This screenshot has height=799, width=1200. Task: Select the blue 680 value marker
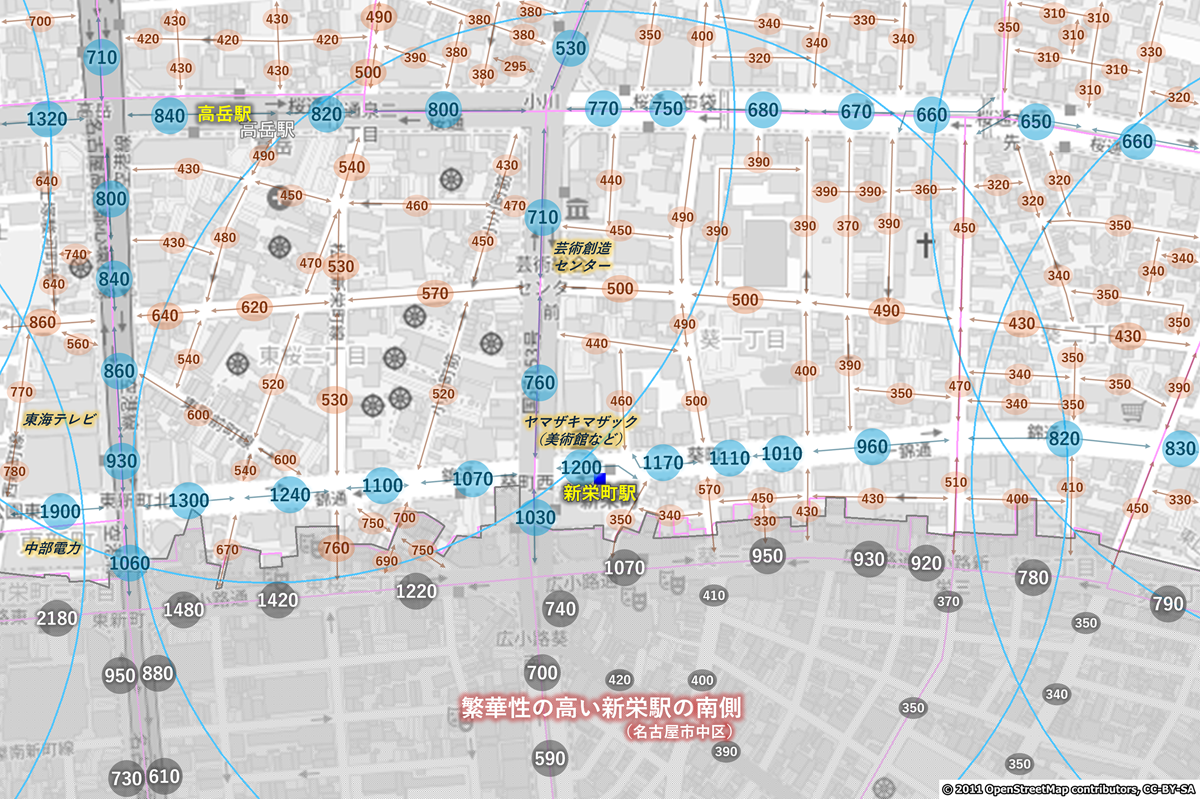[x=762, y=110]
